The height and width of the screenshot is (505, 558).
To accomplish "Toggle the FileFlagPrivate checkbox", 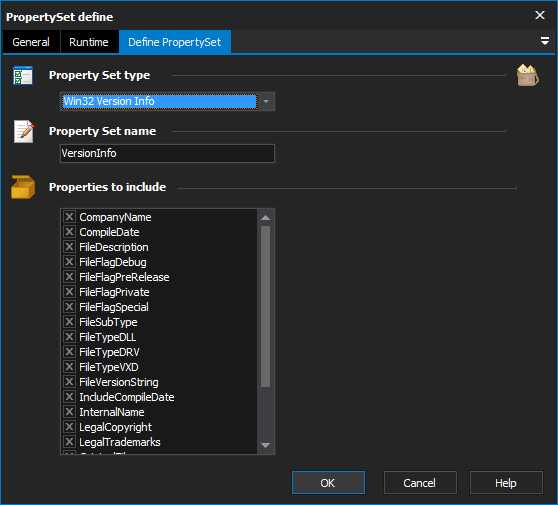I will pos(69,291).
